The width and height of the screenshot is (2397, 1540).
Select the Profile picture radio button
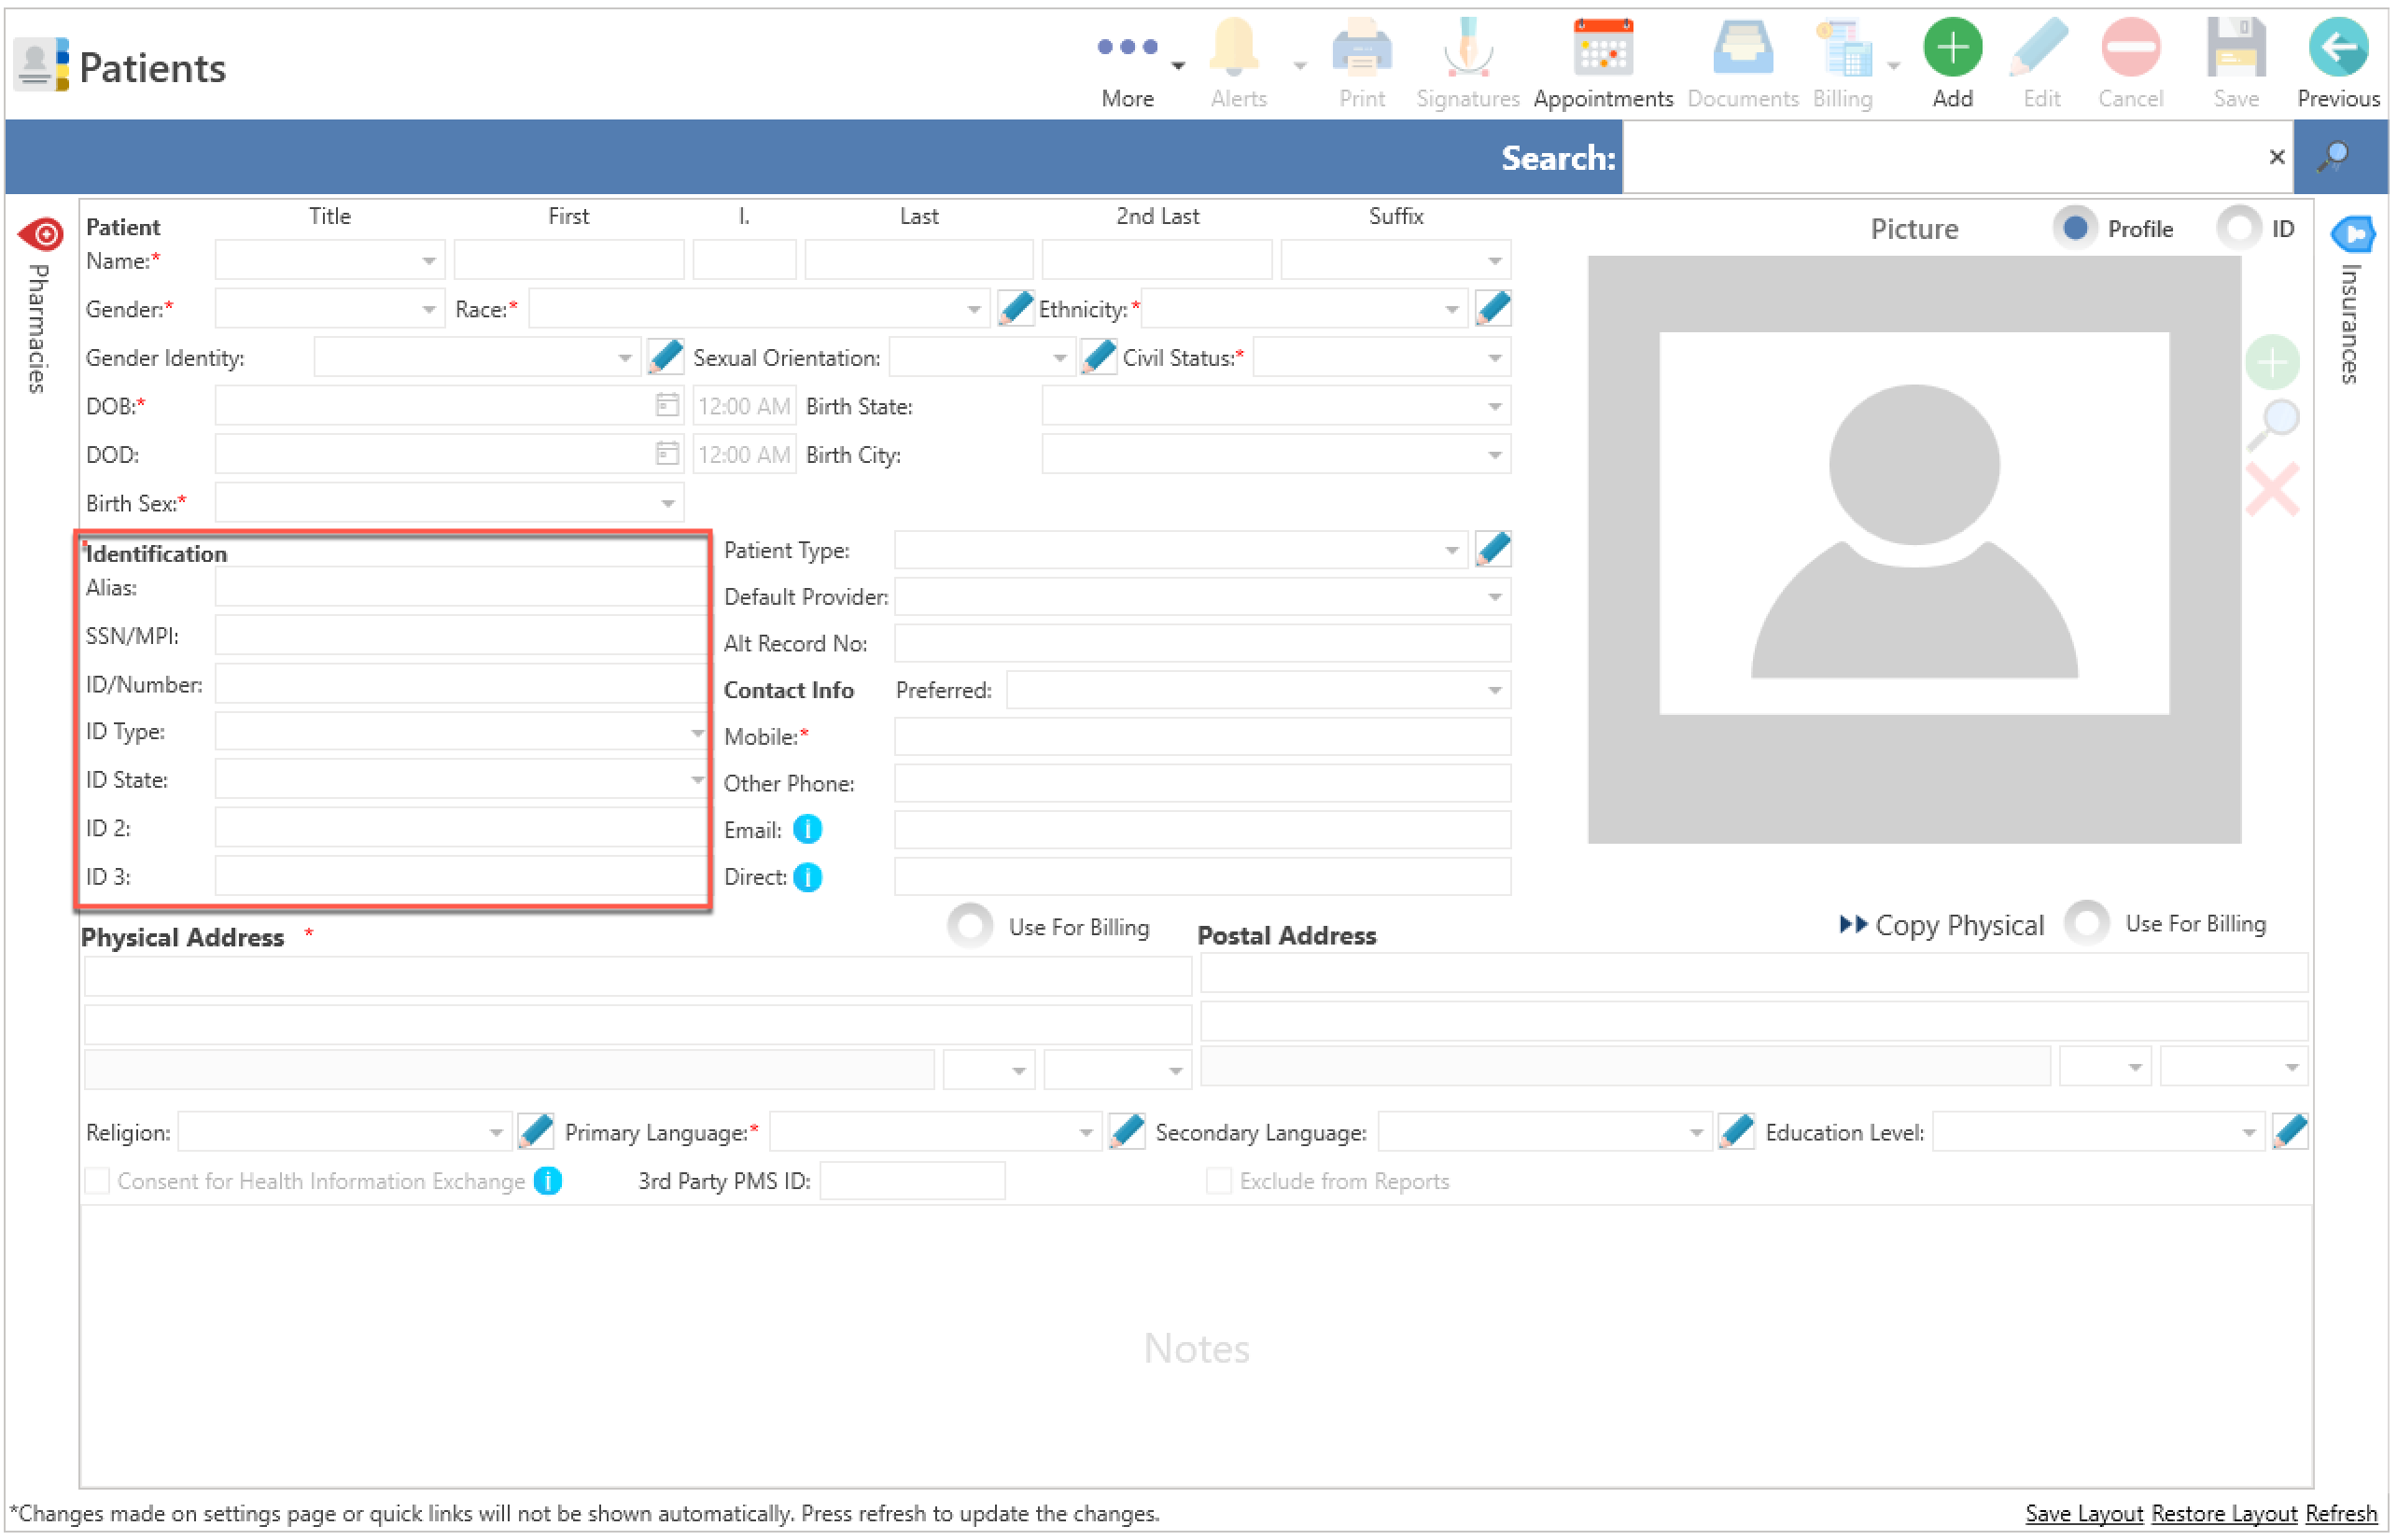(x=2075, y=229)
